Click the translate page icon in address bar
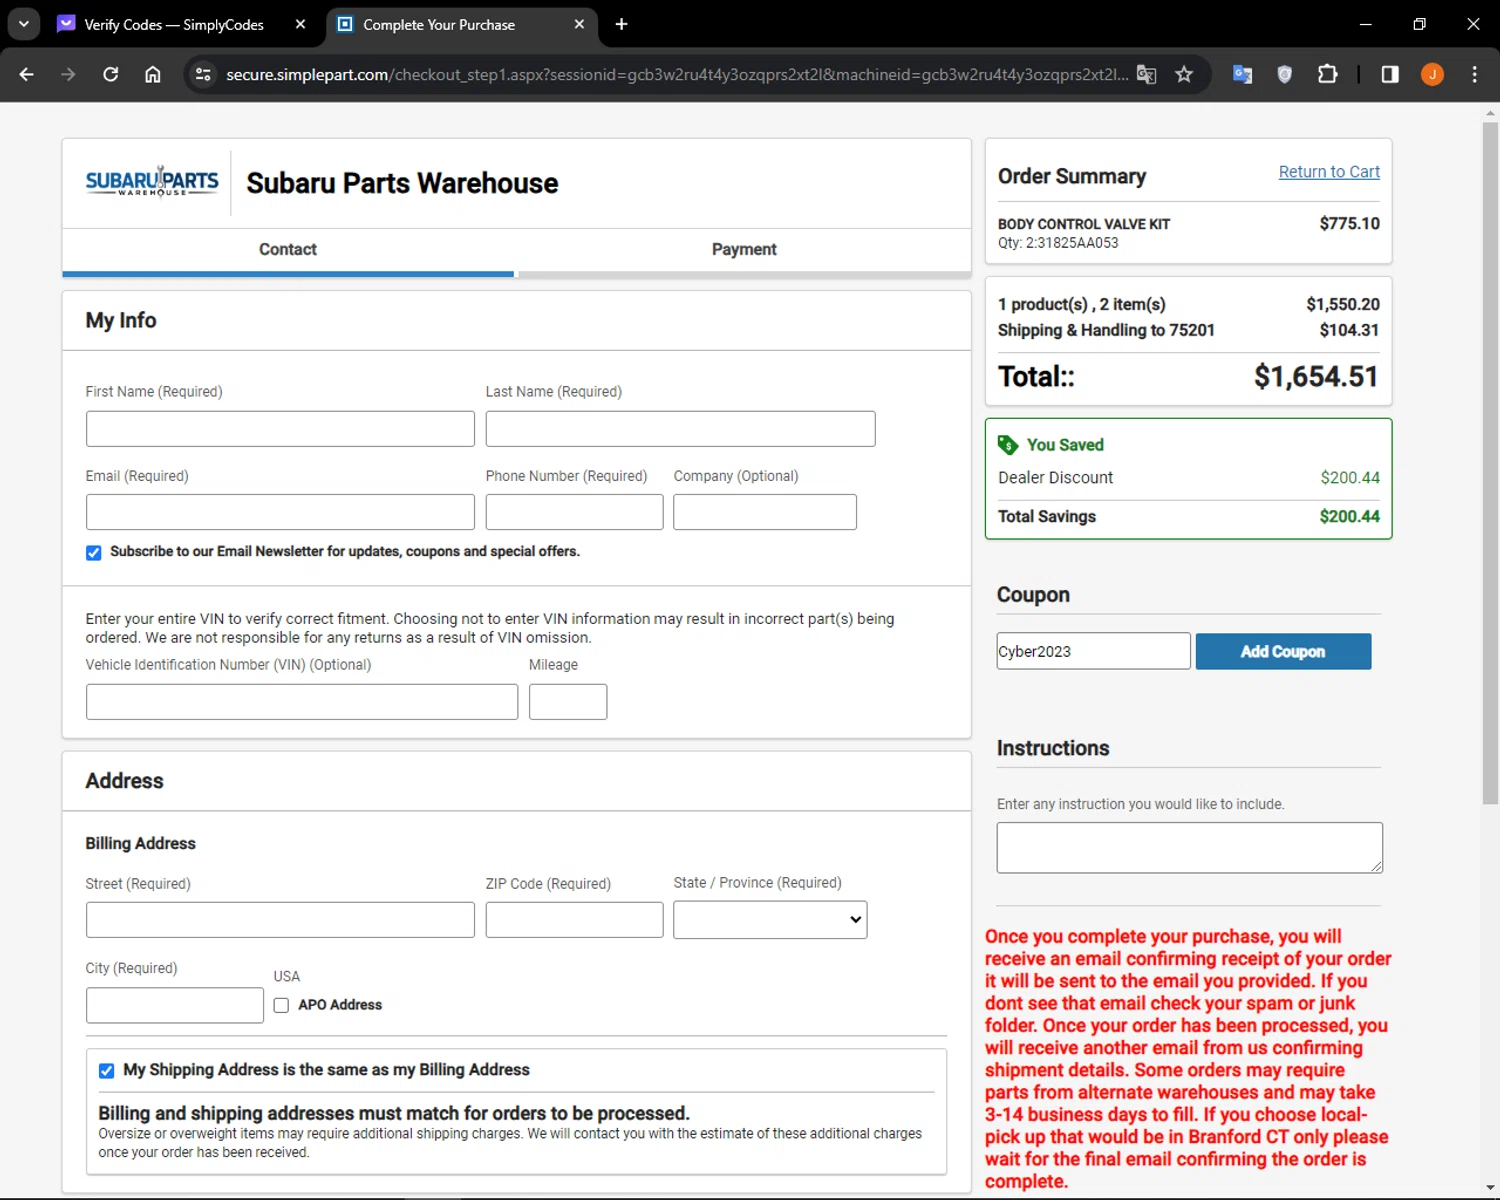The image size is (1500, 1200). pyautogui.click(x=1147, y=74)
